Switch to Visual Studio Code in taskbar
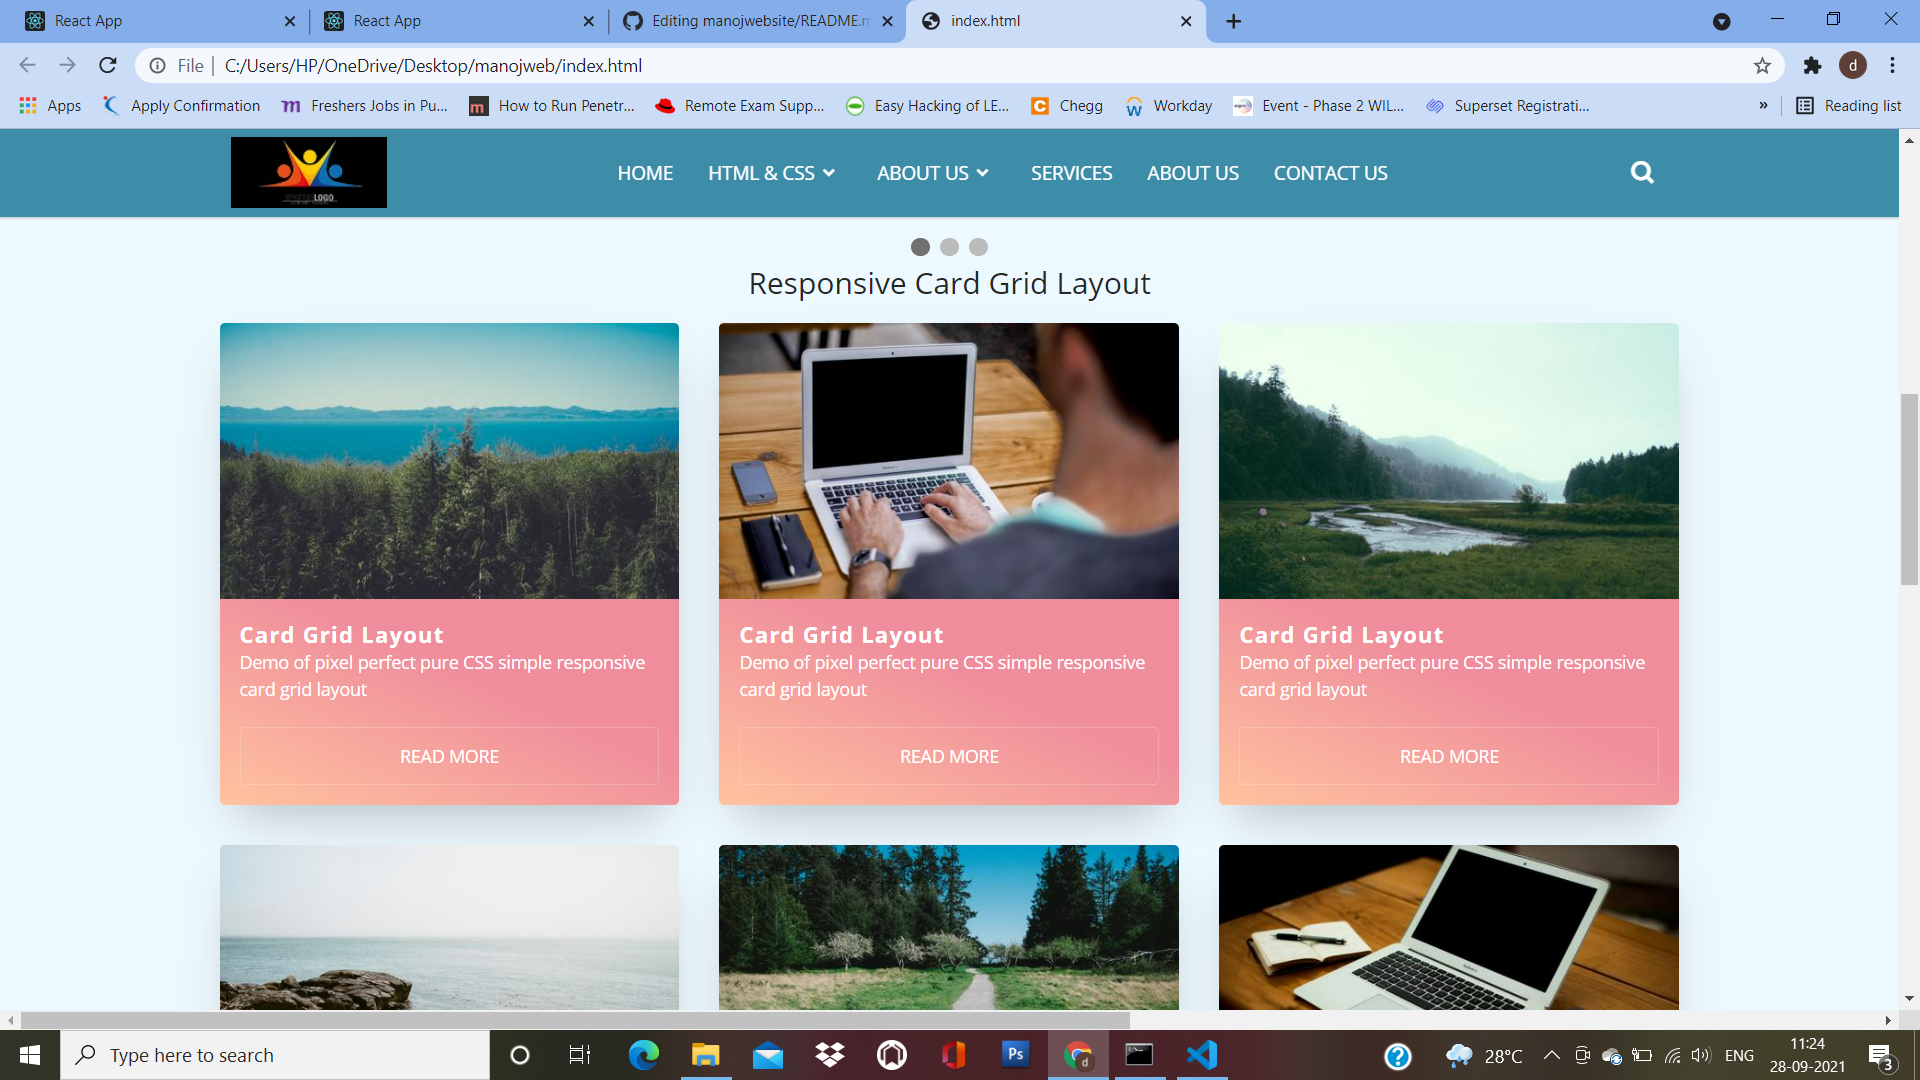The width and height of the screenshot is (1920, 1080). pyautogui.click(x=1202, y=1055)
